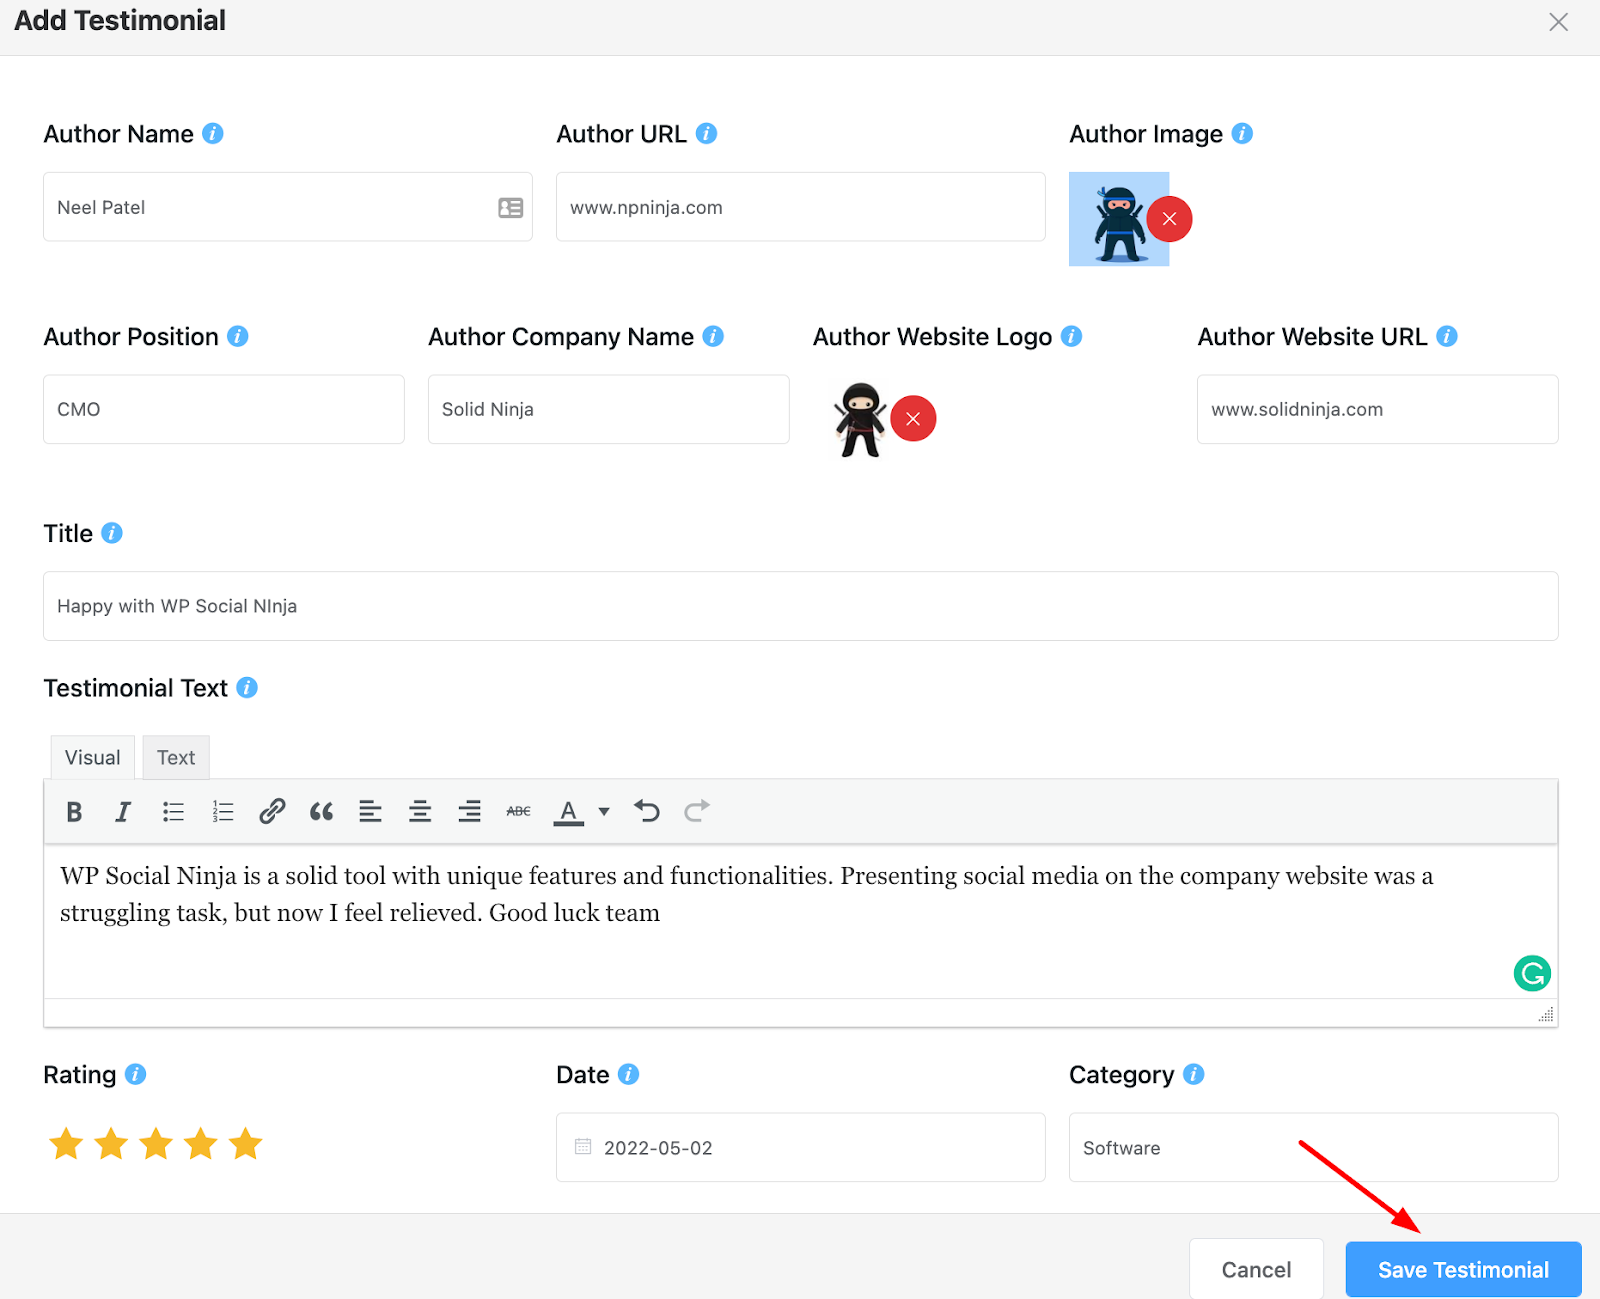The height and width of the screenshot is (1299, 1600).
Task: Remove the author website logo
Action: pyautogui.click(x=913, y=418)
